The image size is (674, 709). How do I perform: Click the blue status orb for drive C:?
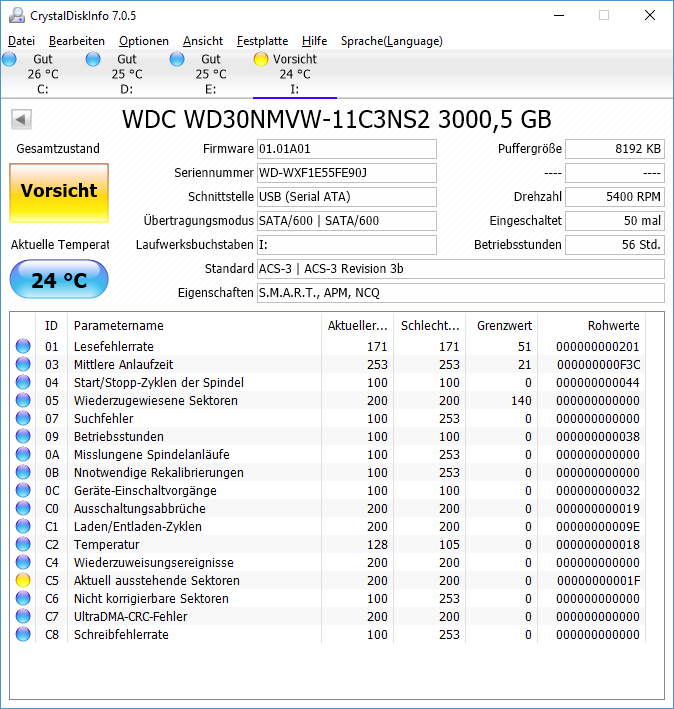[x=9, y=59]
